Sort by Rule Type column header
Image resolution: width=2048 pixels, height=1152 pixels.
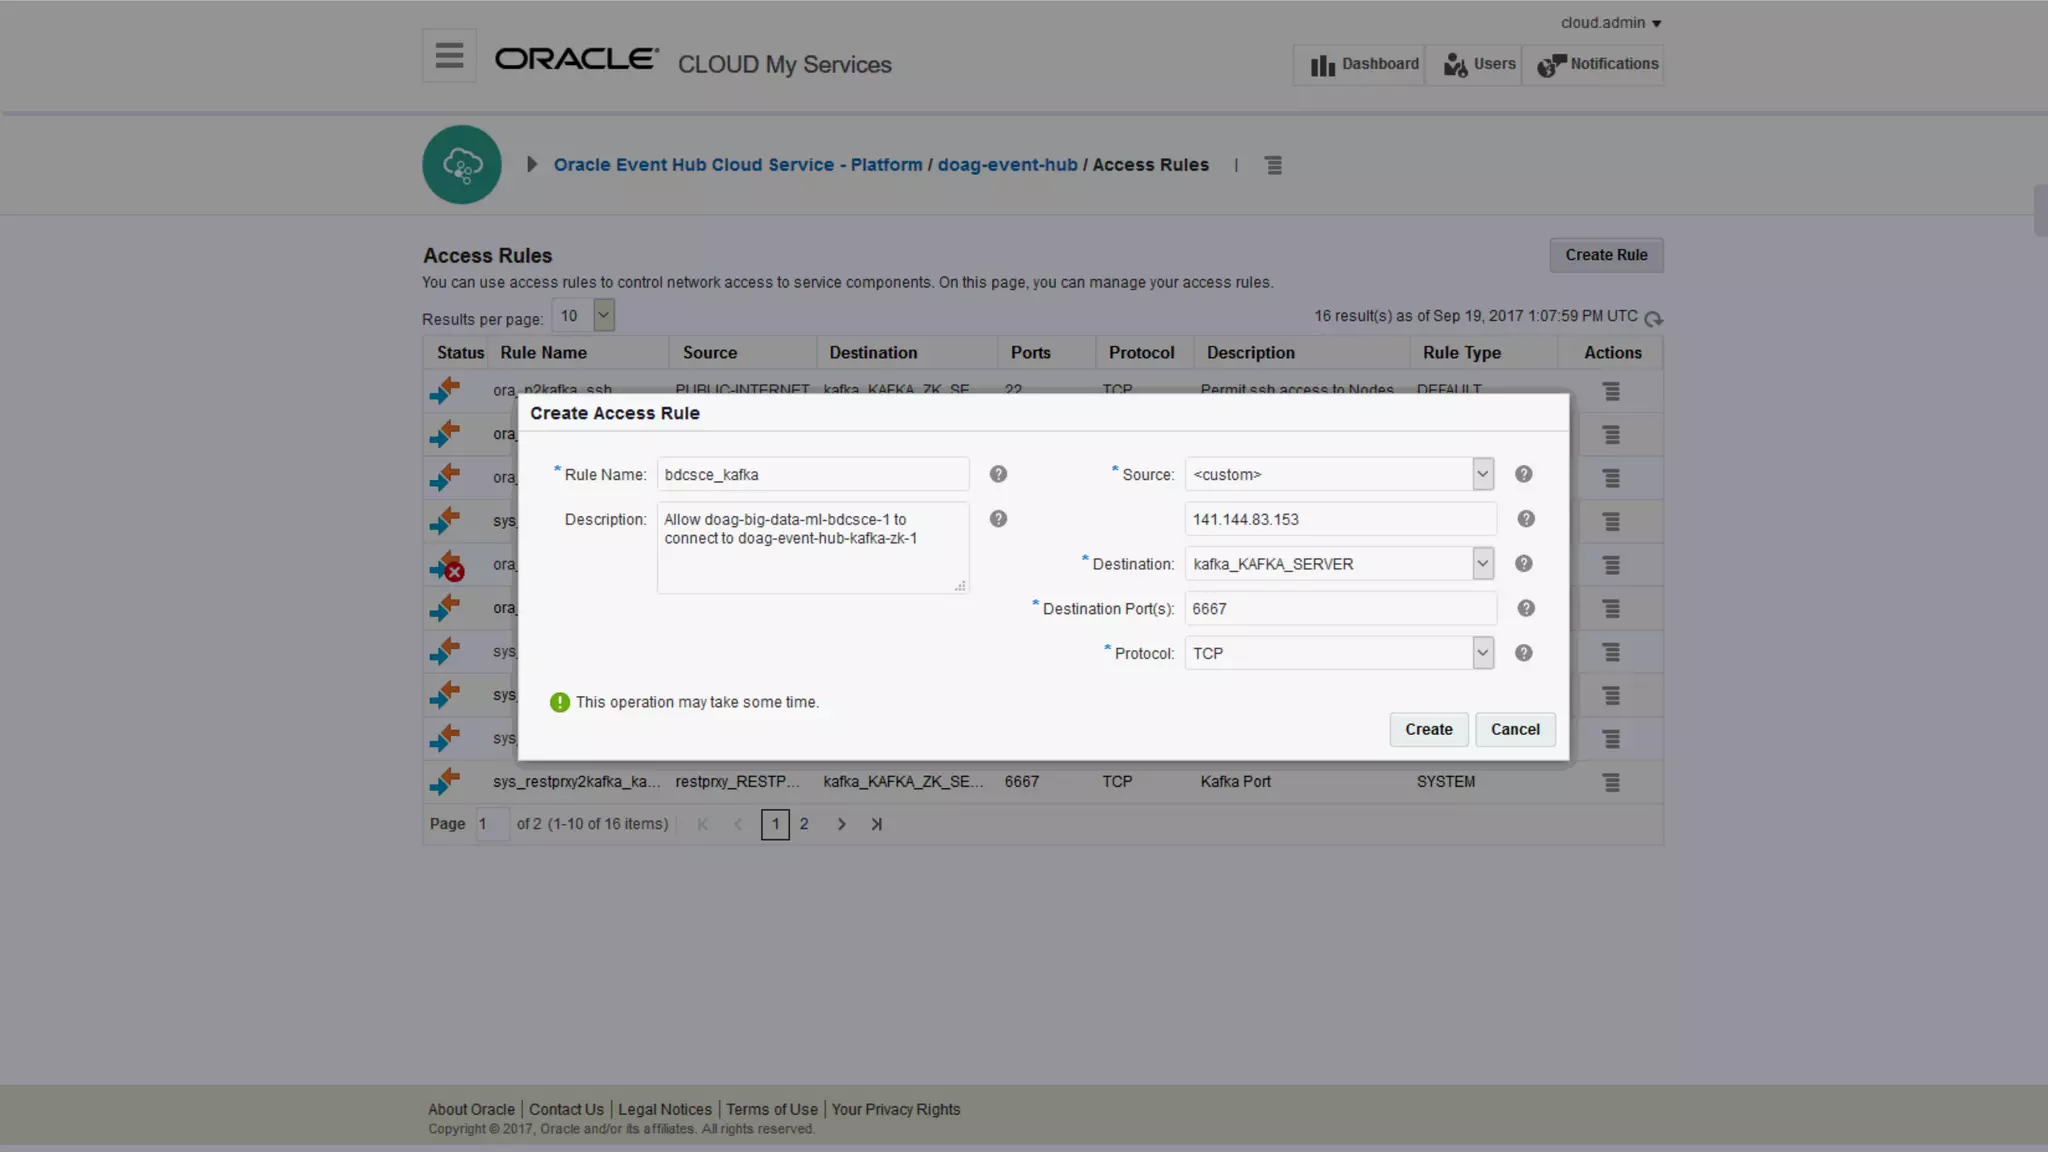[x=1461, y=353]
